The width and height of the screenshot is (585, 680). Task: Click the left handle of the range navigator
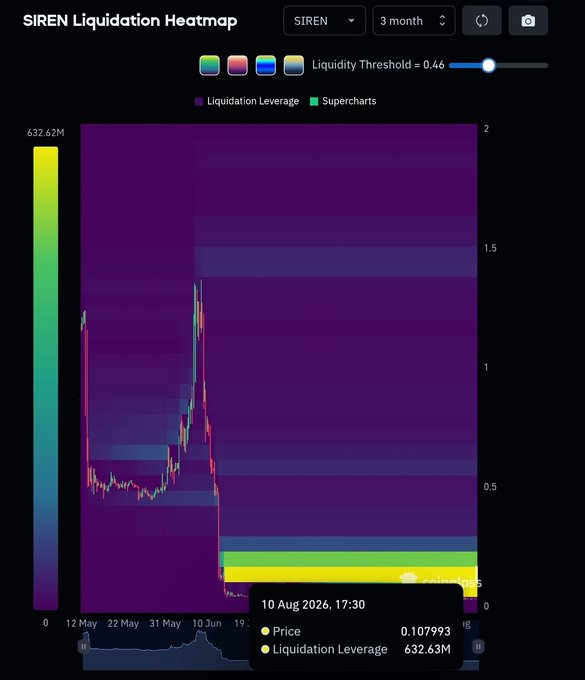click(x=83, y=647)
